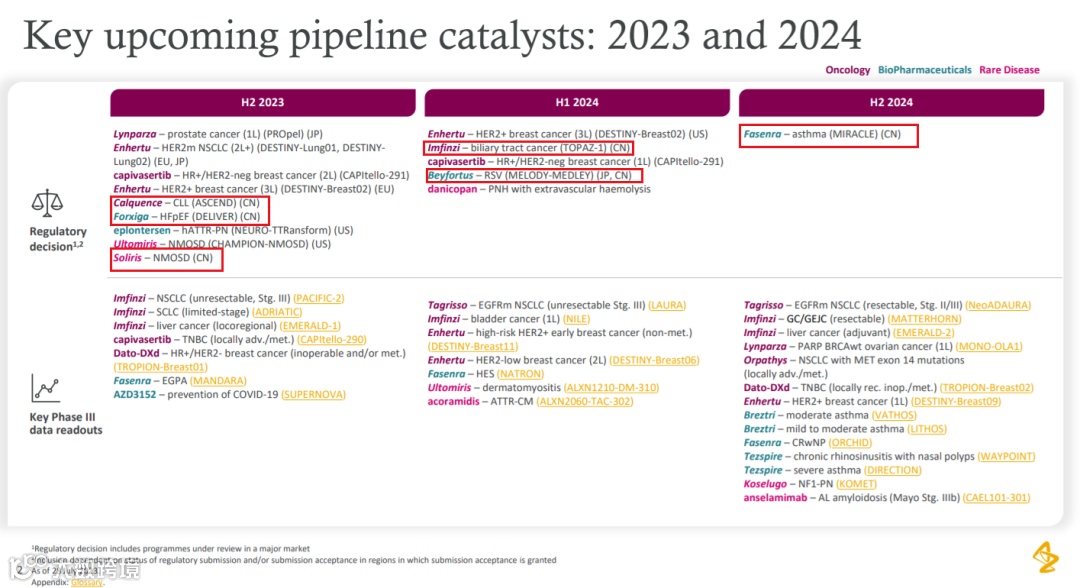Image resolution: width=1080 pixels, height=588 pixels.
Task: Click the AstraZeneca logo in the bottom corner
Action: (x=1046, y=557)
